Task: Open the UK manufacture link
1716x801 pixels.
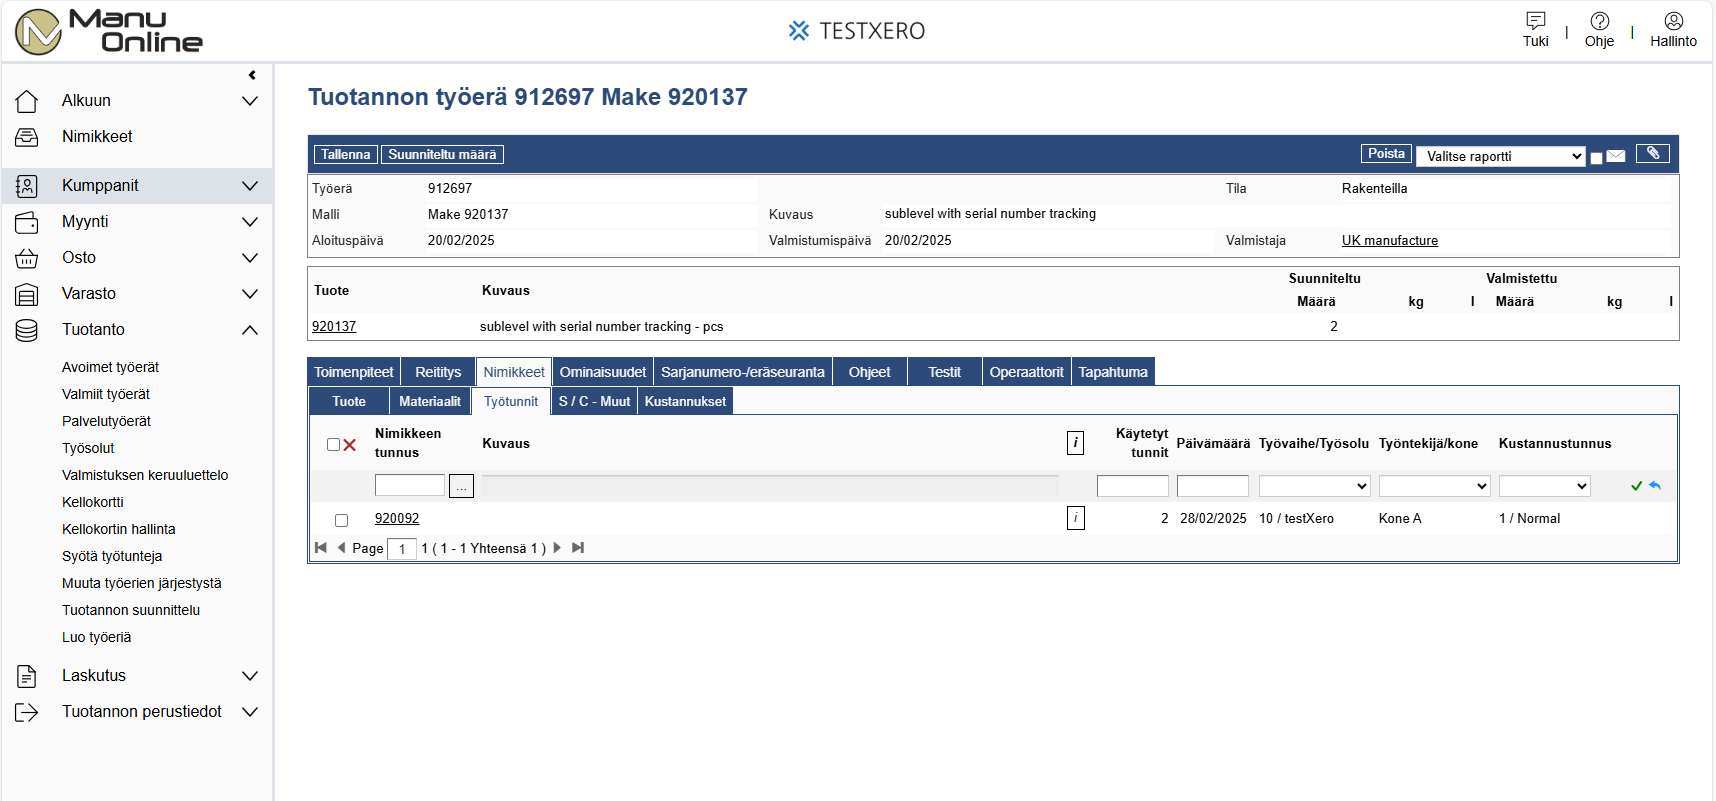Action: pos(1390,240)
